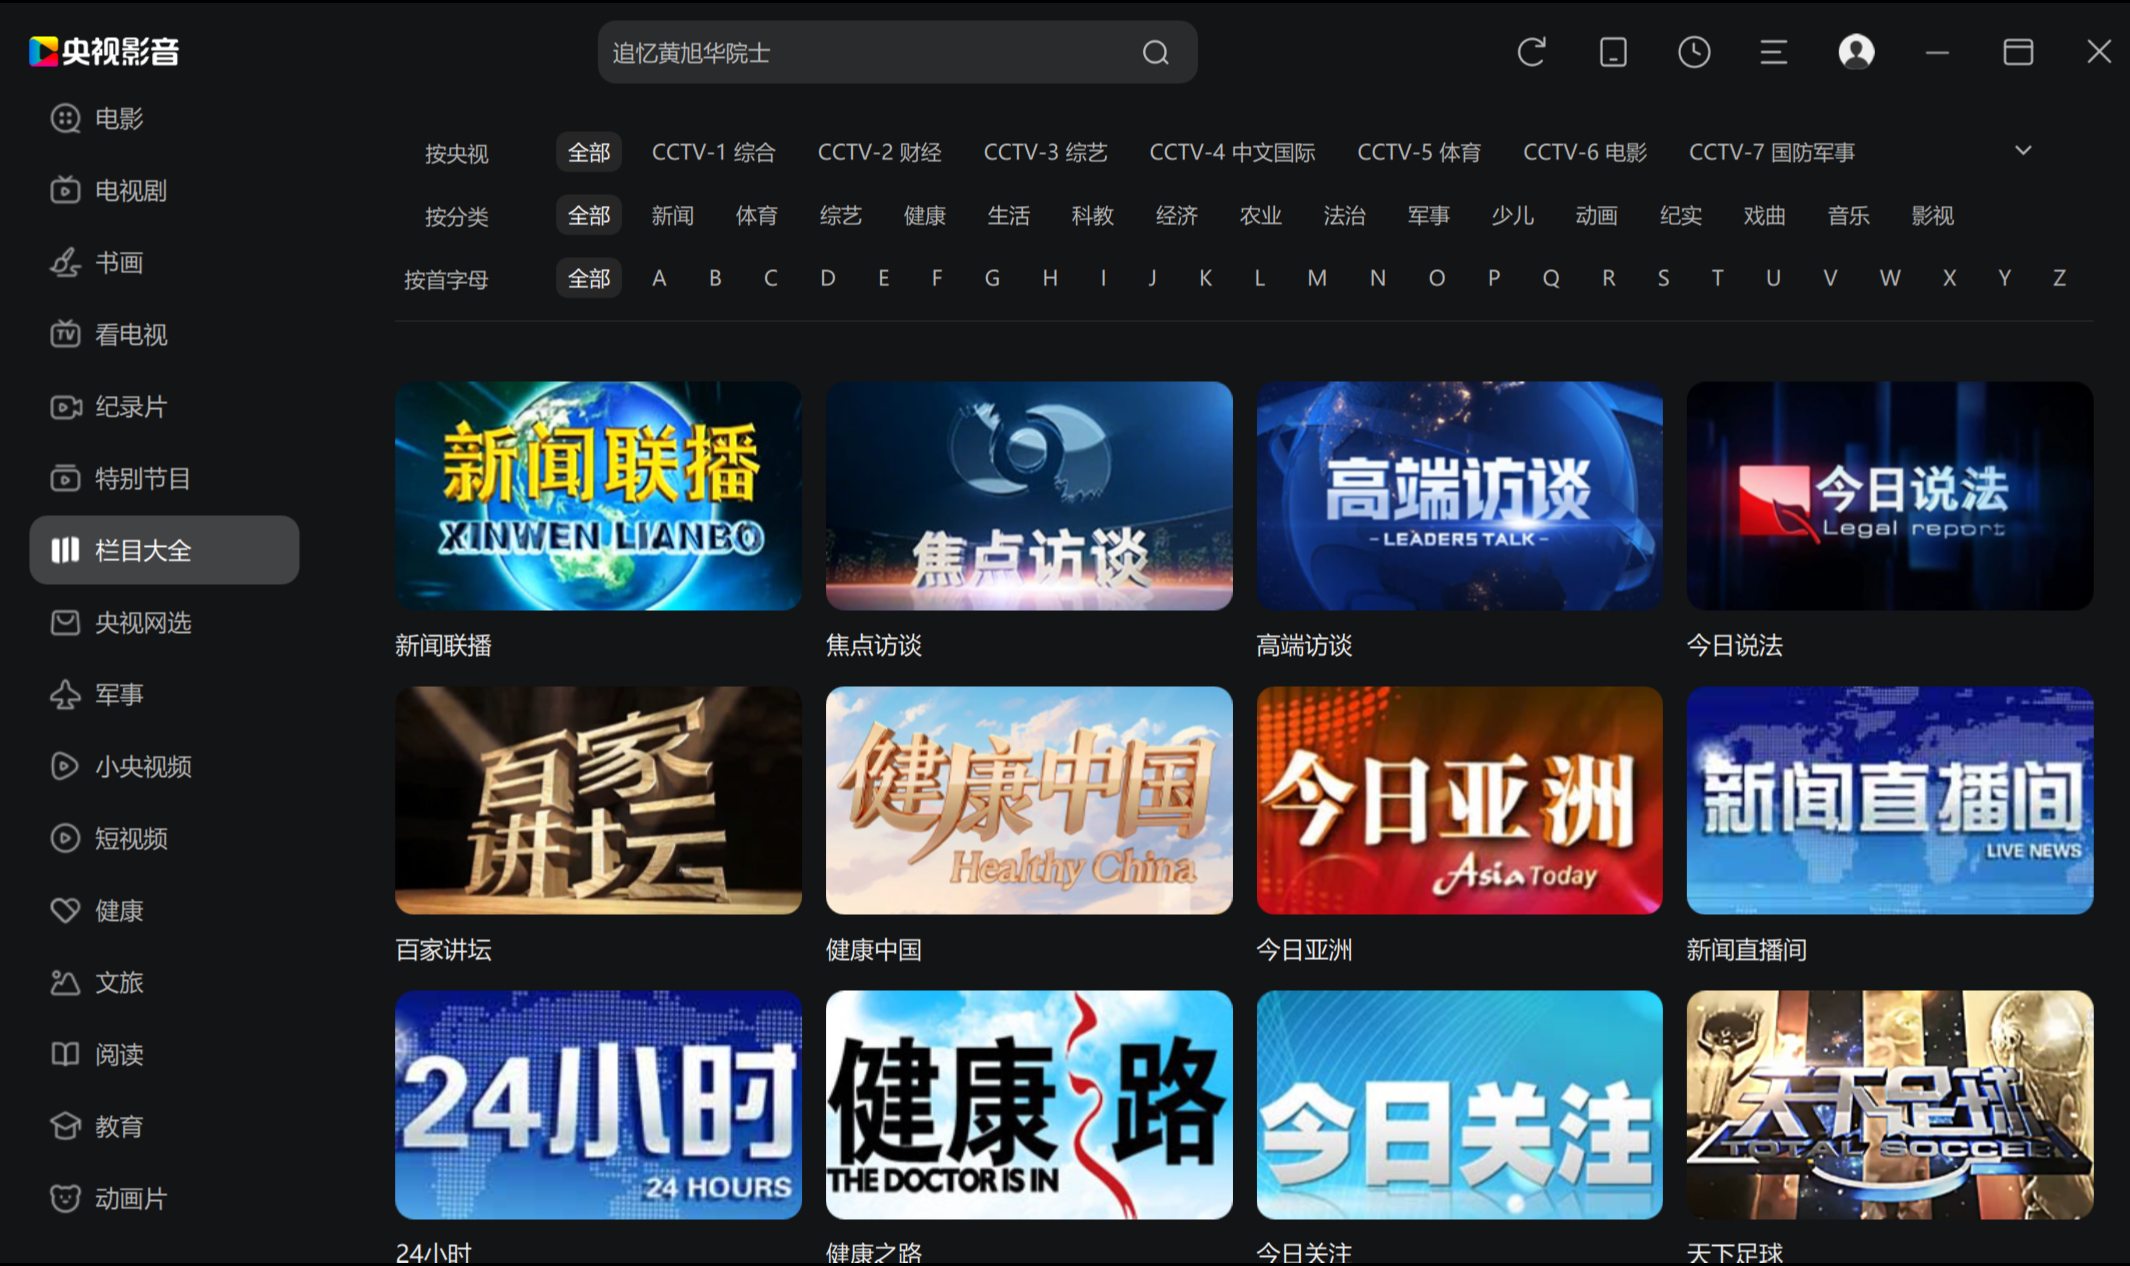Open the 24小时 program thumbnail
This screenshot has width=2130, height=1266.
click(598, 1105)
